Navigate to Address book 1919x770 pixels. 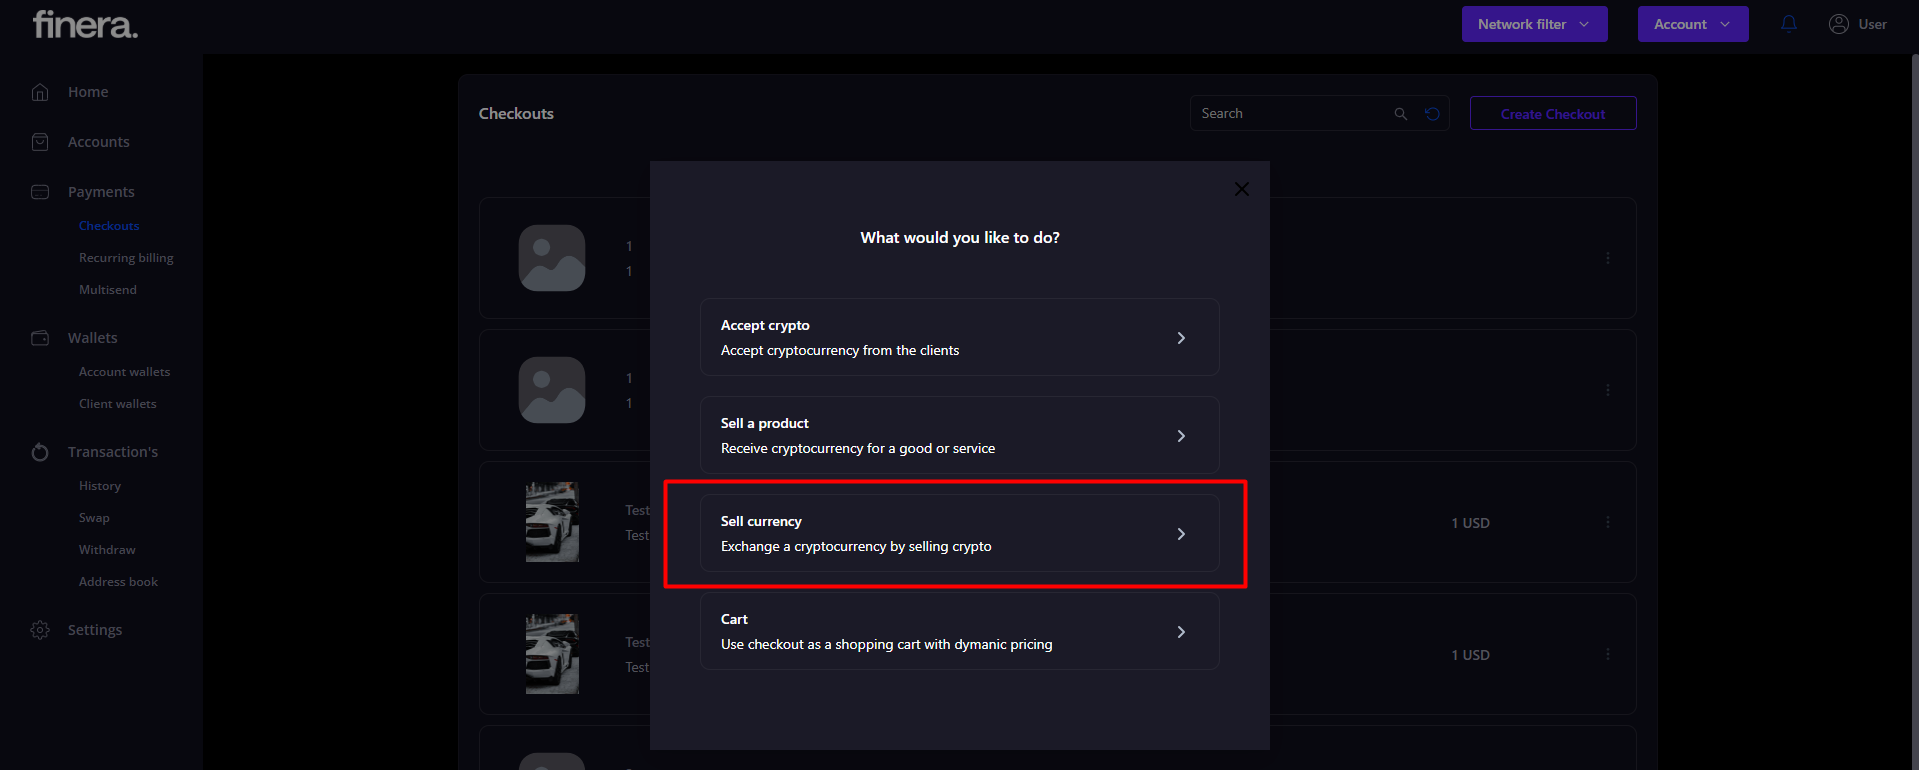click(118, 582)
